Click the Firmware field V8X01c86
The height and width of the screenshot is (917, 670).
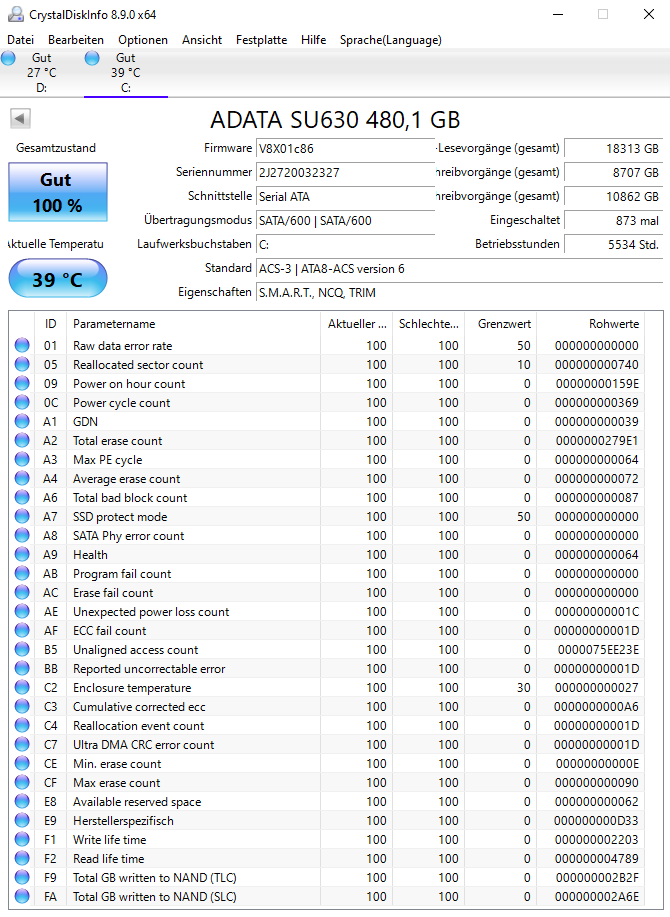(346, 149)
